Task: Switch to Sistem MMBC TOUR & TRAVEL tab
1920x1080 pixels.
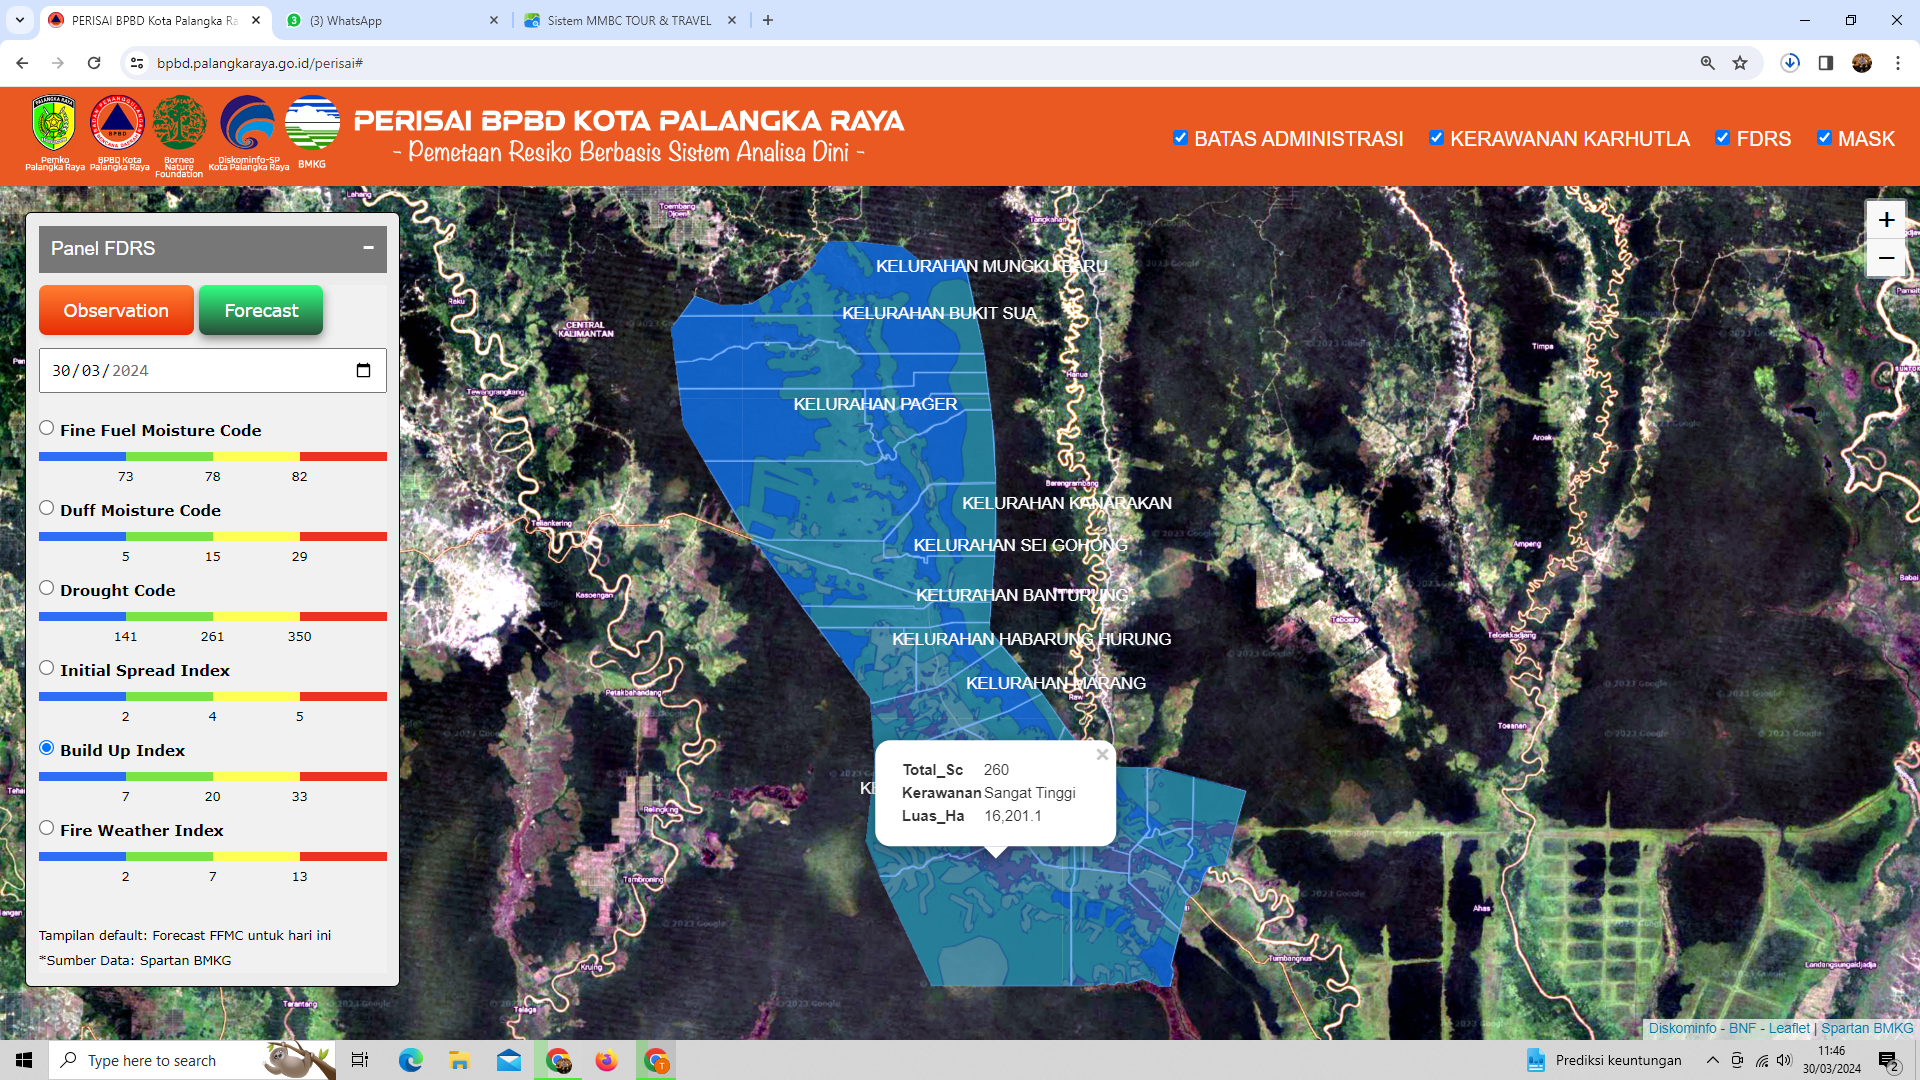Action: 630,20
